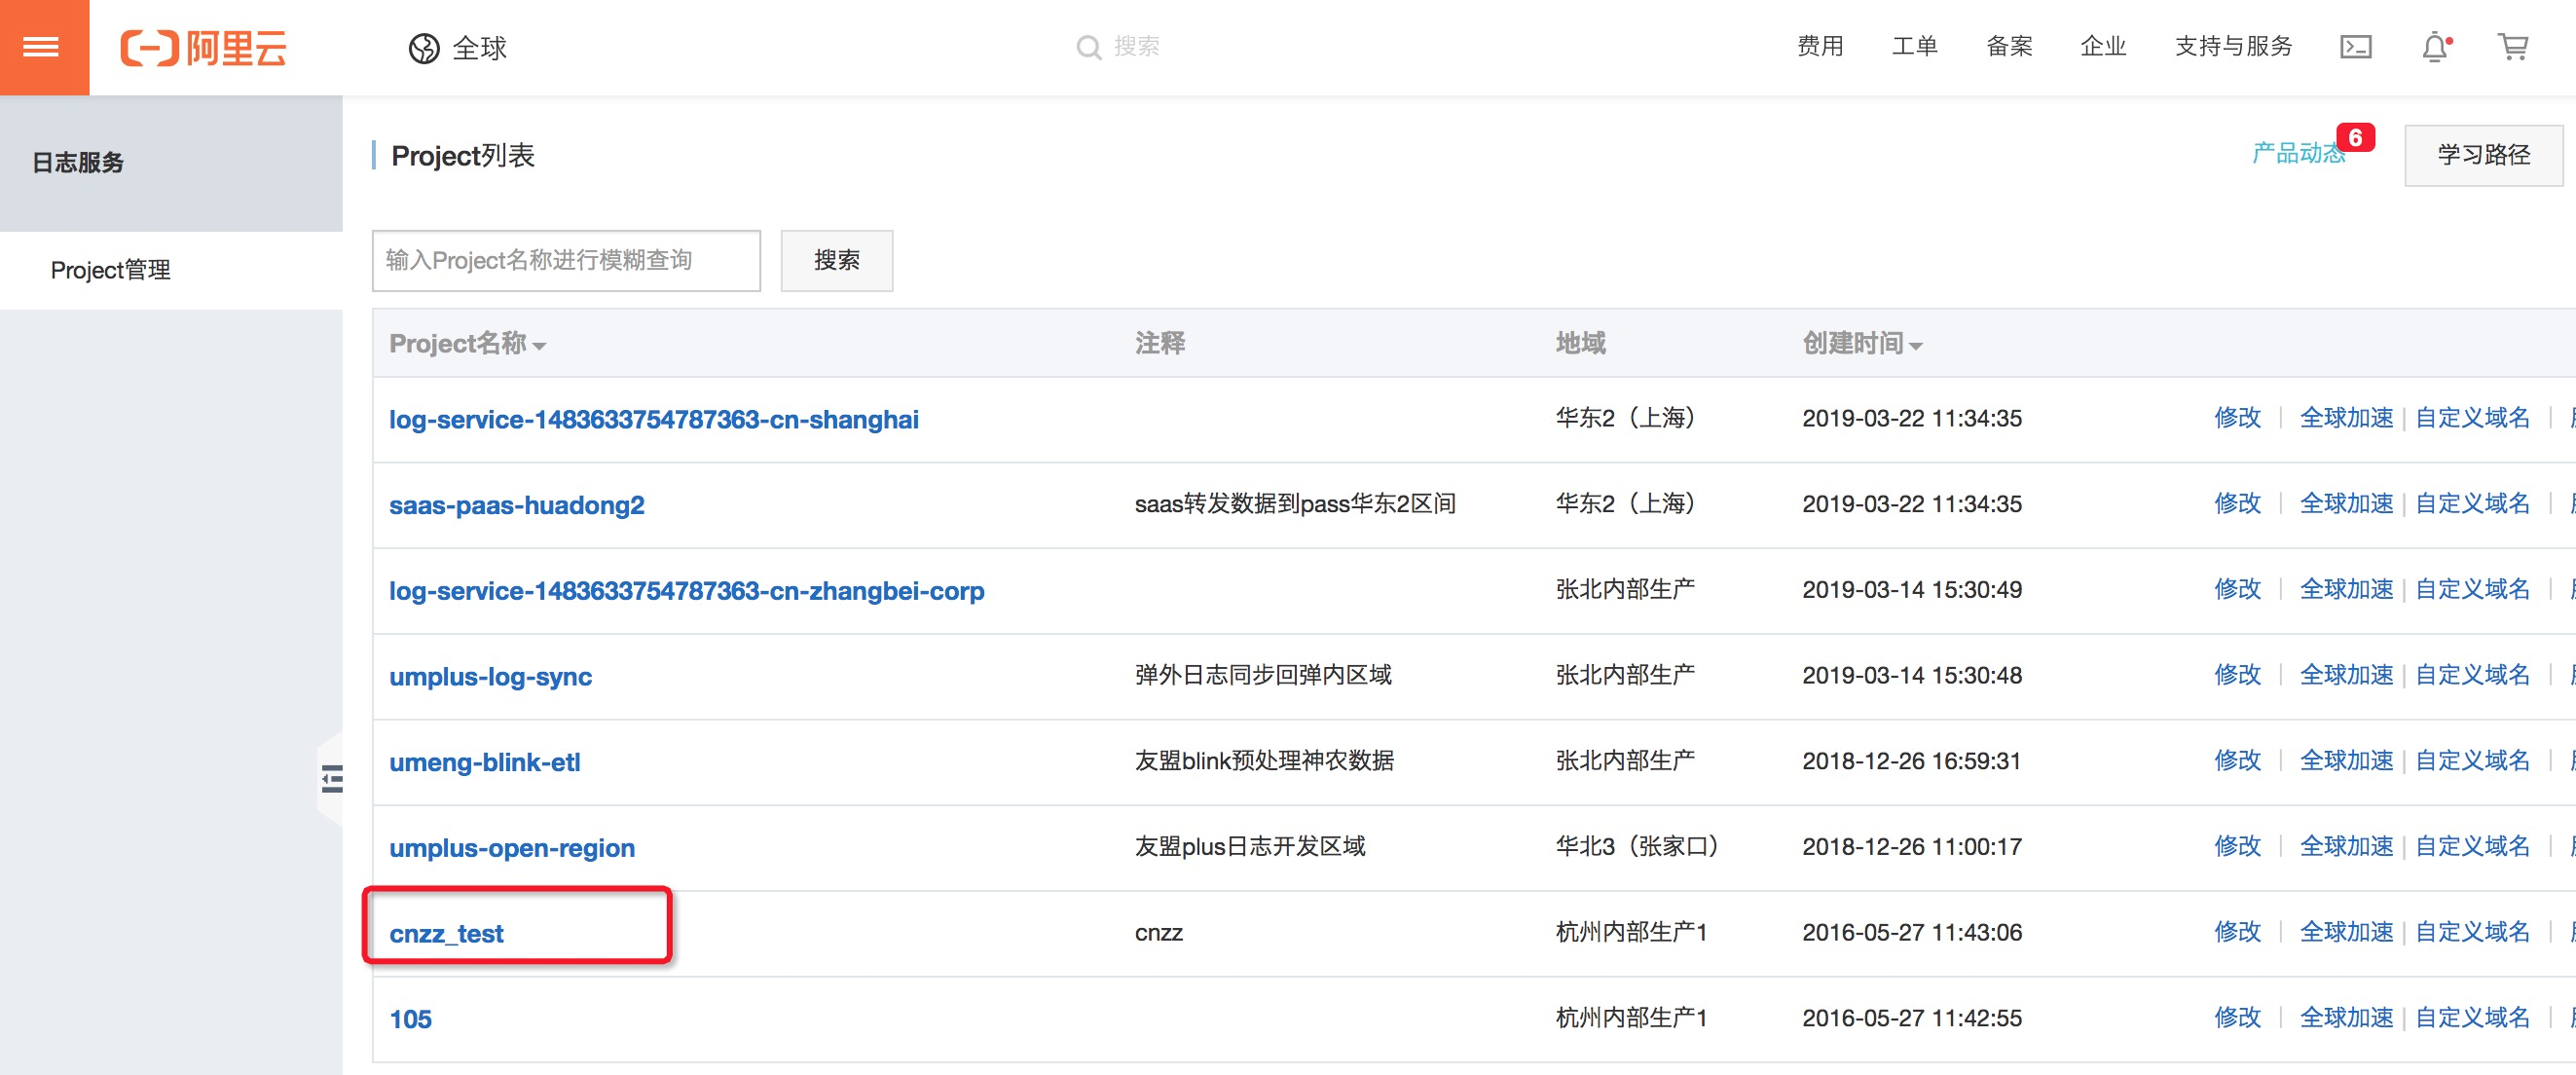Click 自定义域名 for umplus-open-region

coord(2472,847)
